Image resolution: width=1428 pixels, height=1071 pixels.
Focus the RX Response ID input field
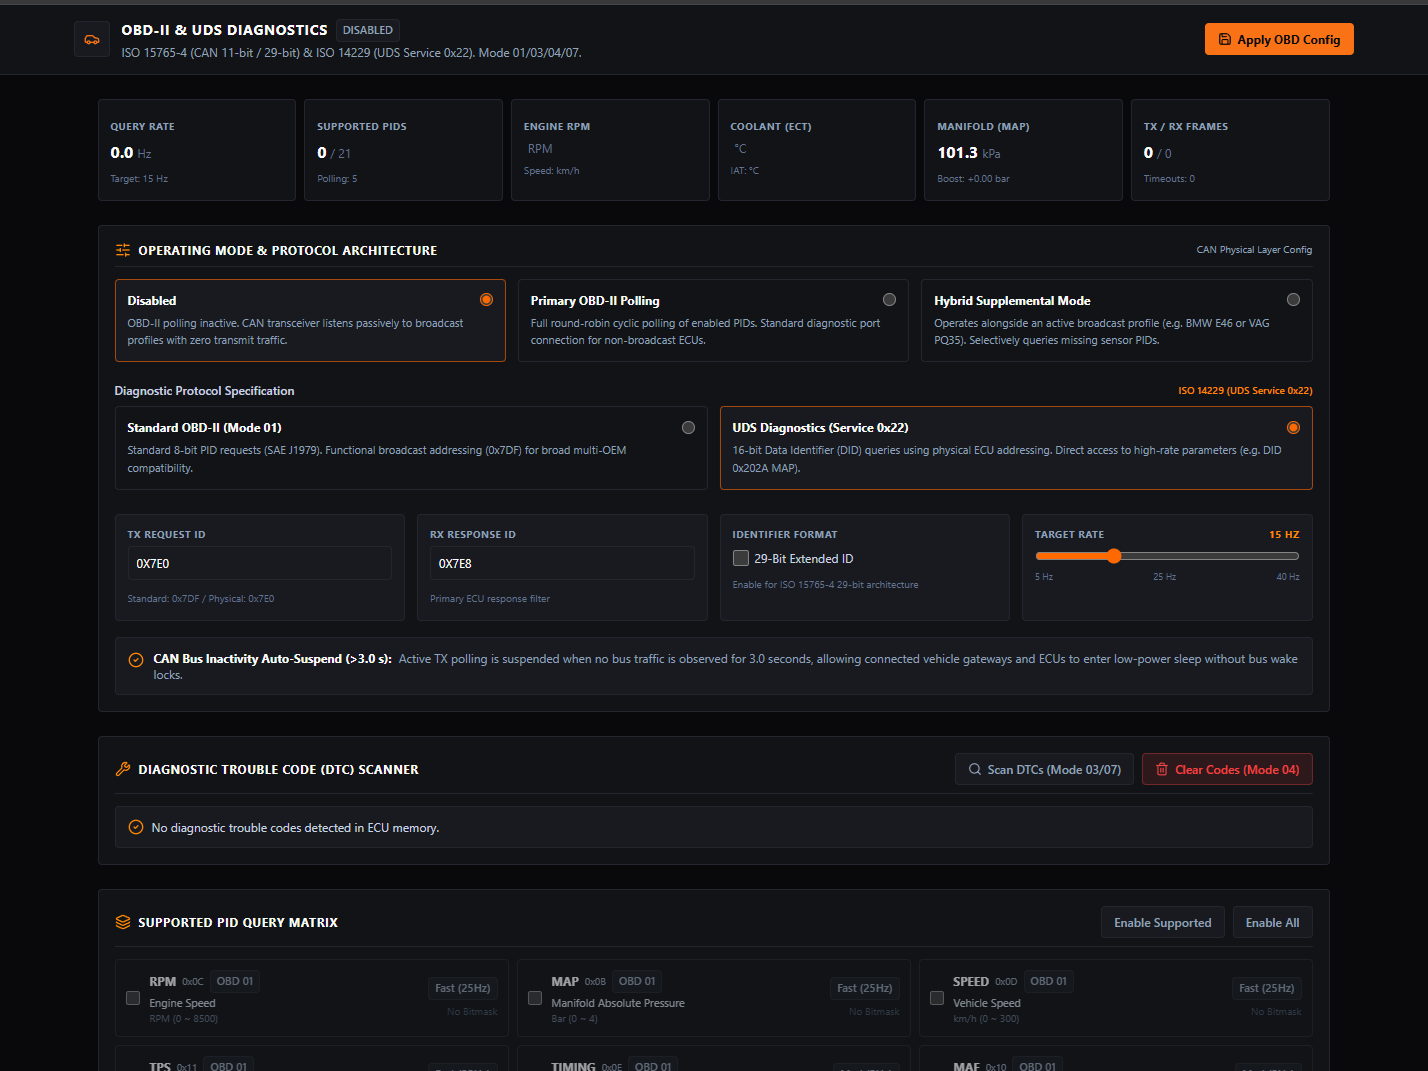coord(562,563)
